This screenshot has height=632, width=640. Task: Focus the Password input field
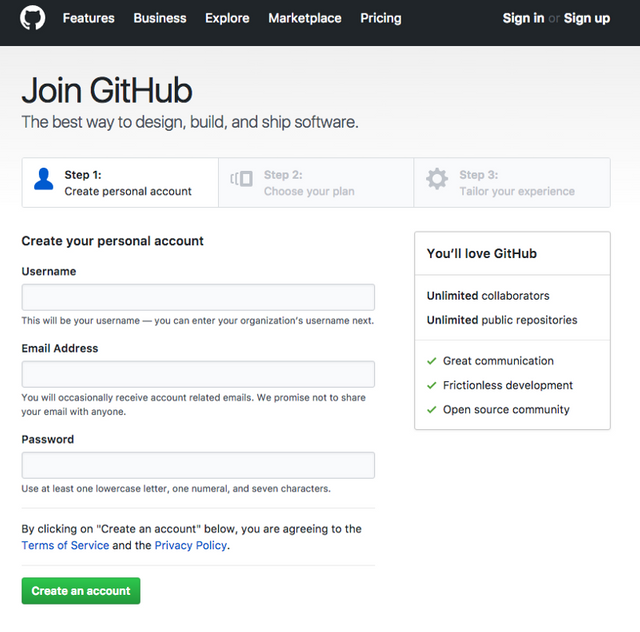pos(198,465)
